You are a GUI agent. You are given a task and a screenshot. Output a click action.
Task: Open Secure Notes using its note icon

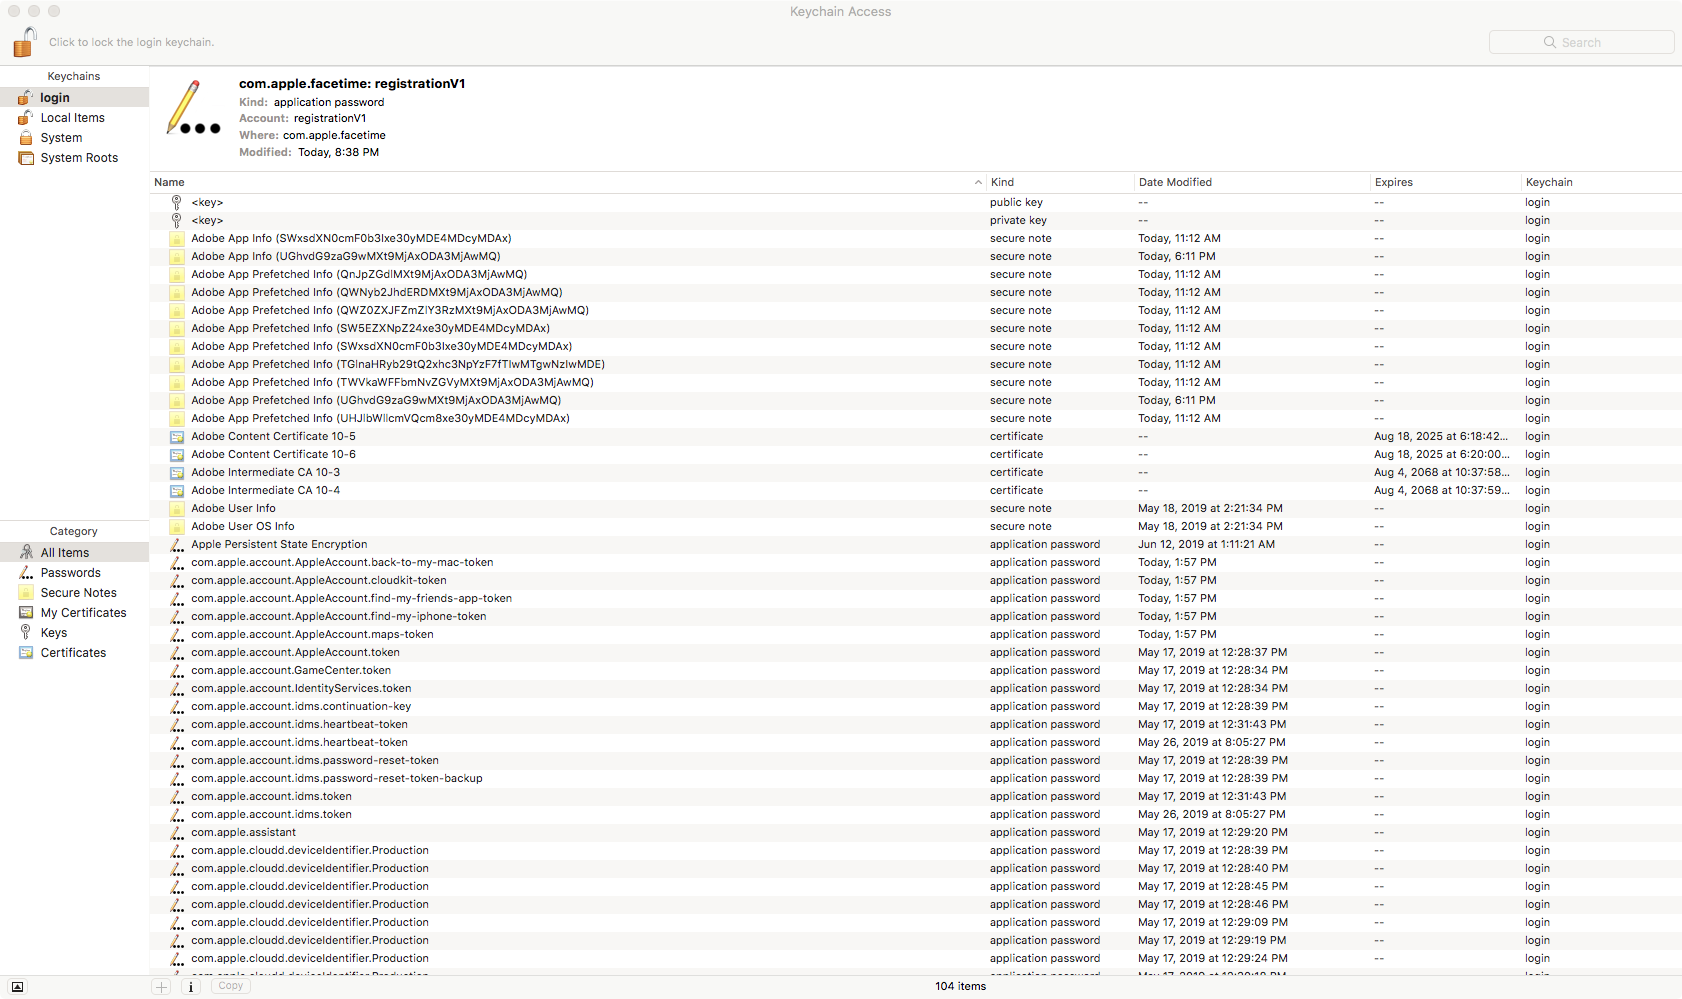point(24,592)
